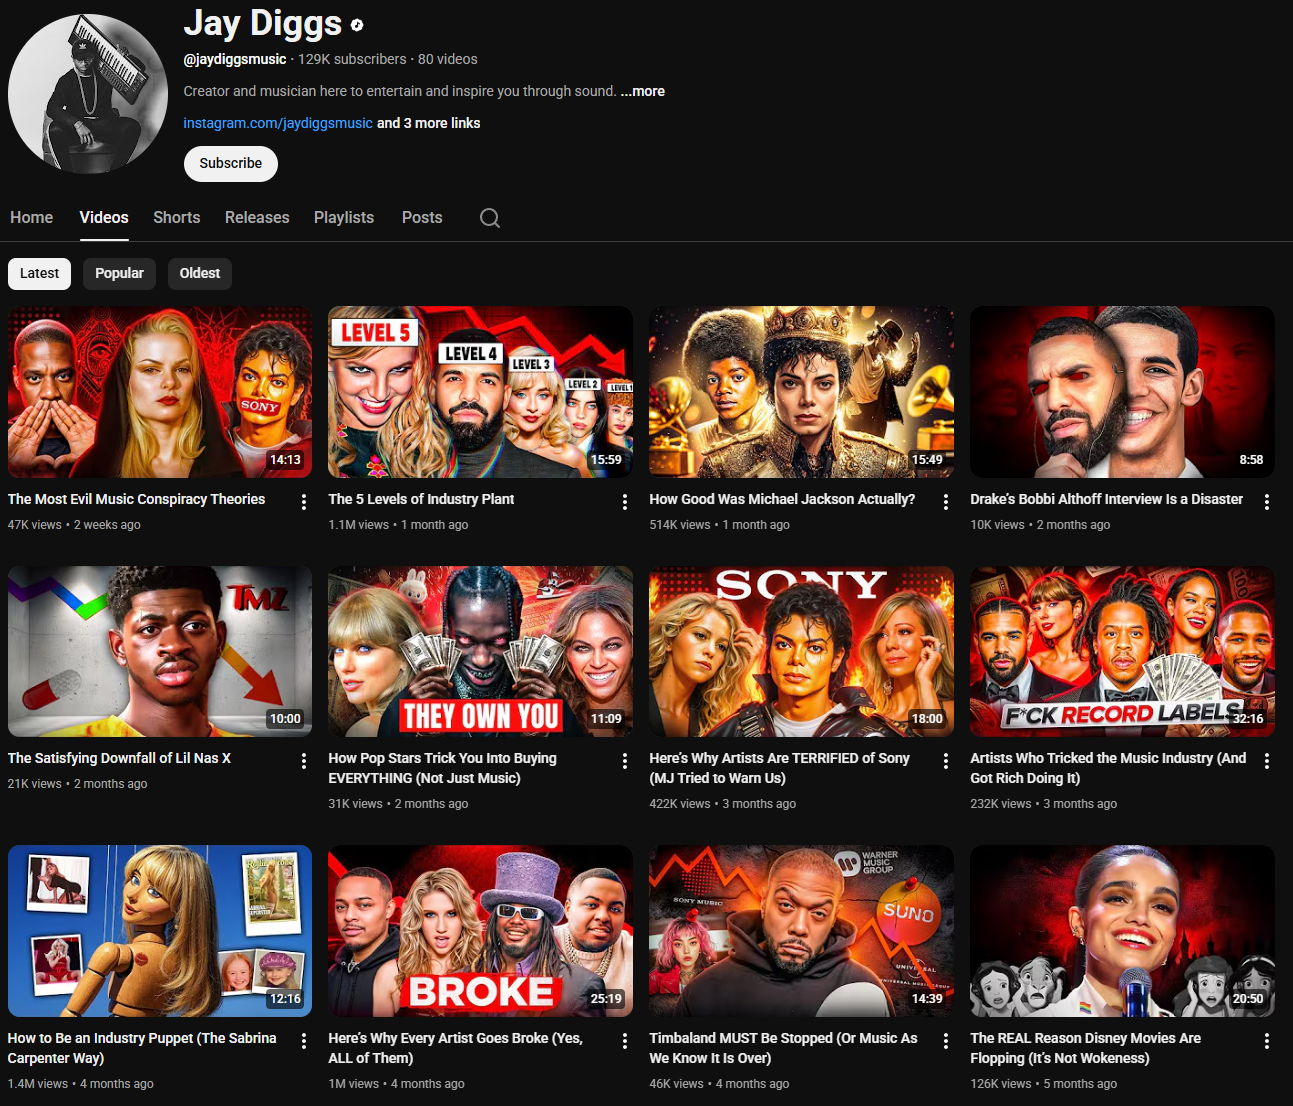Expand channel description with '...more'

[643, 91]
